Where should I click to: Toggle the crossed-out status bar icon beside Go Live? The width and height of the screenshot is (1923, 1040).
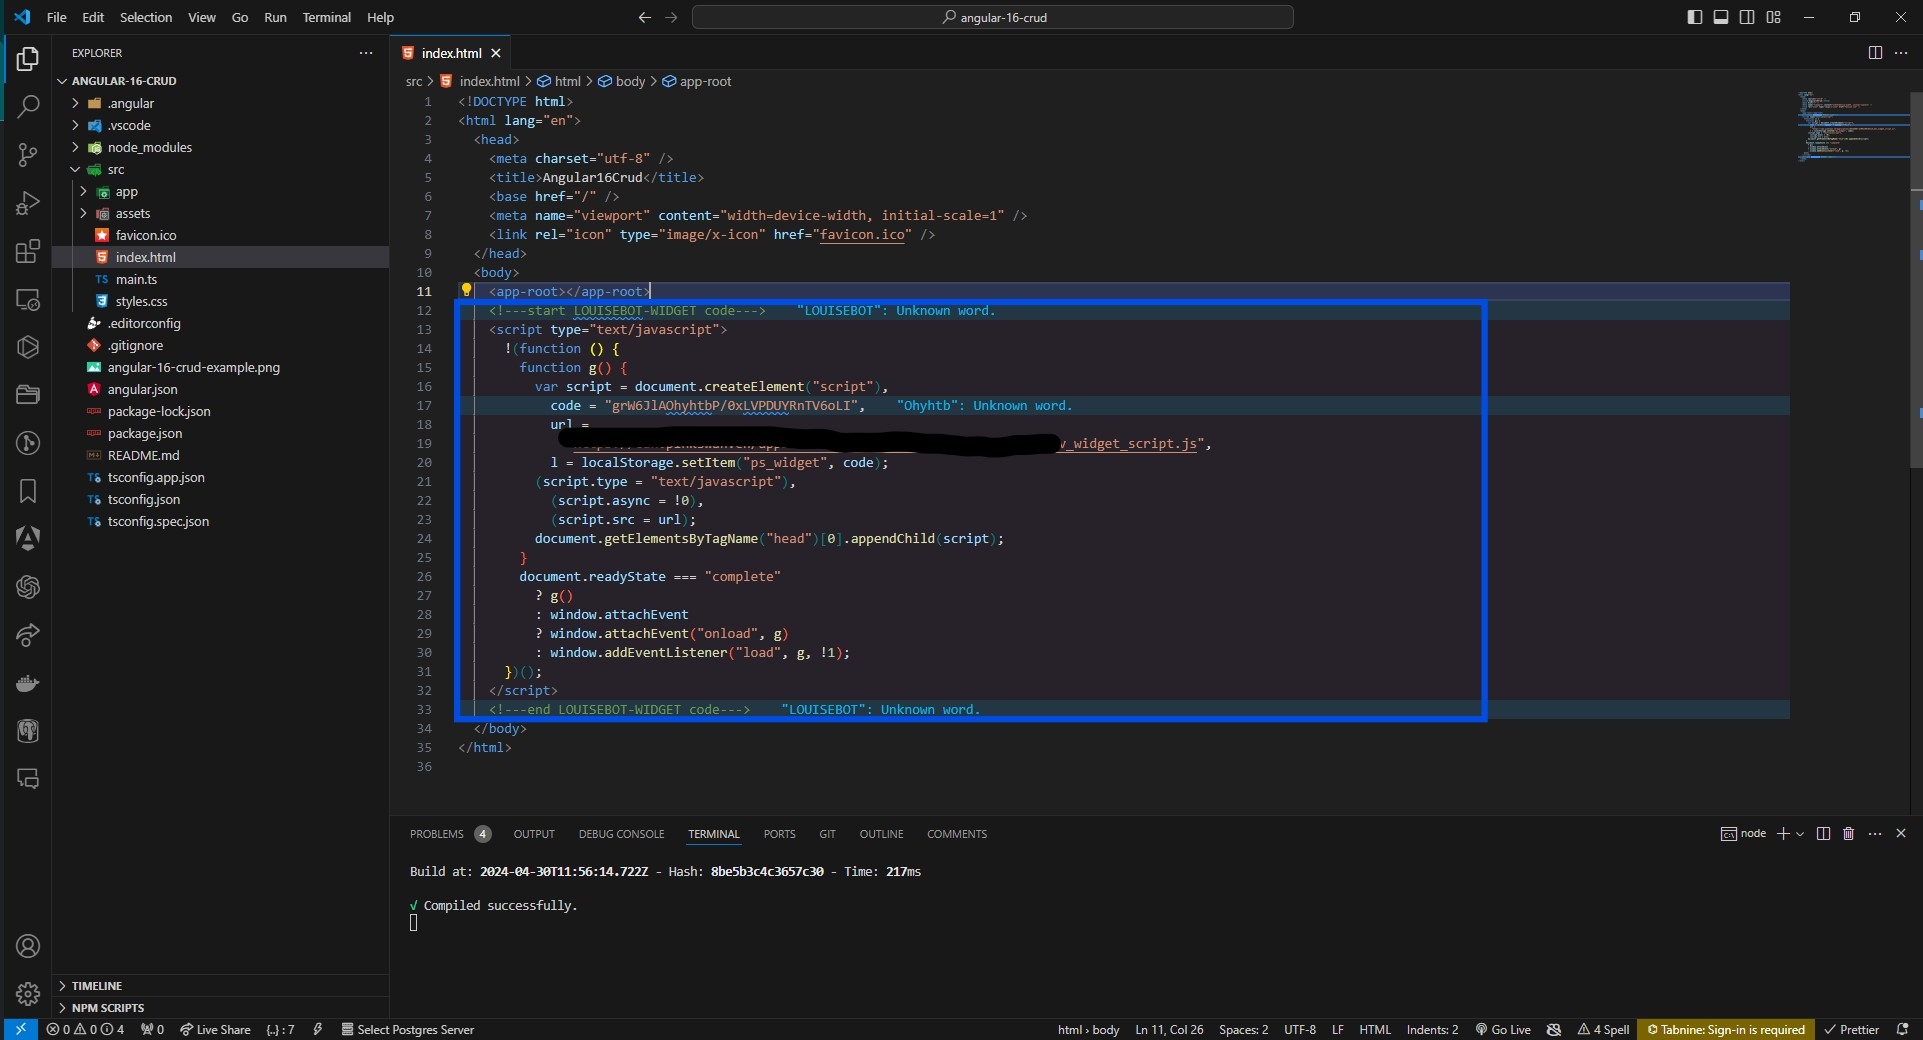coord(1554,1029)
